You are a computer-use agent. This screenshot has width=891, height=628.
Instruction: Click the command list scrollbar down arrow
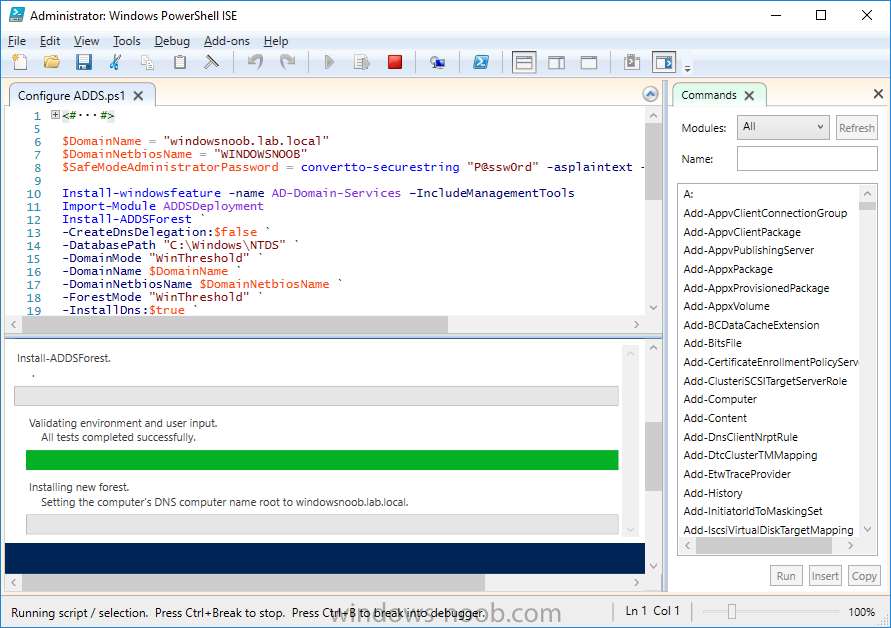tap(867, 529)
